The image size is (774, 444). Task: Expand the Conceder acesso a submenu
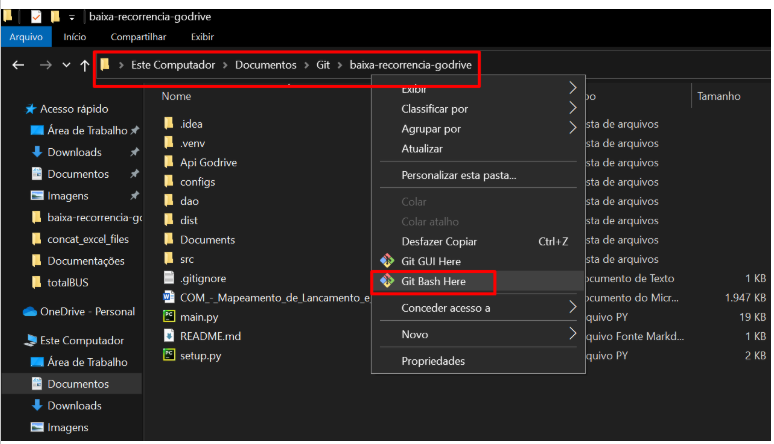(573, 308)
